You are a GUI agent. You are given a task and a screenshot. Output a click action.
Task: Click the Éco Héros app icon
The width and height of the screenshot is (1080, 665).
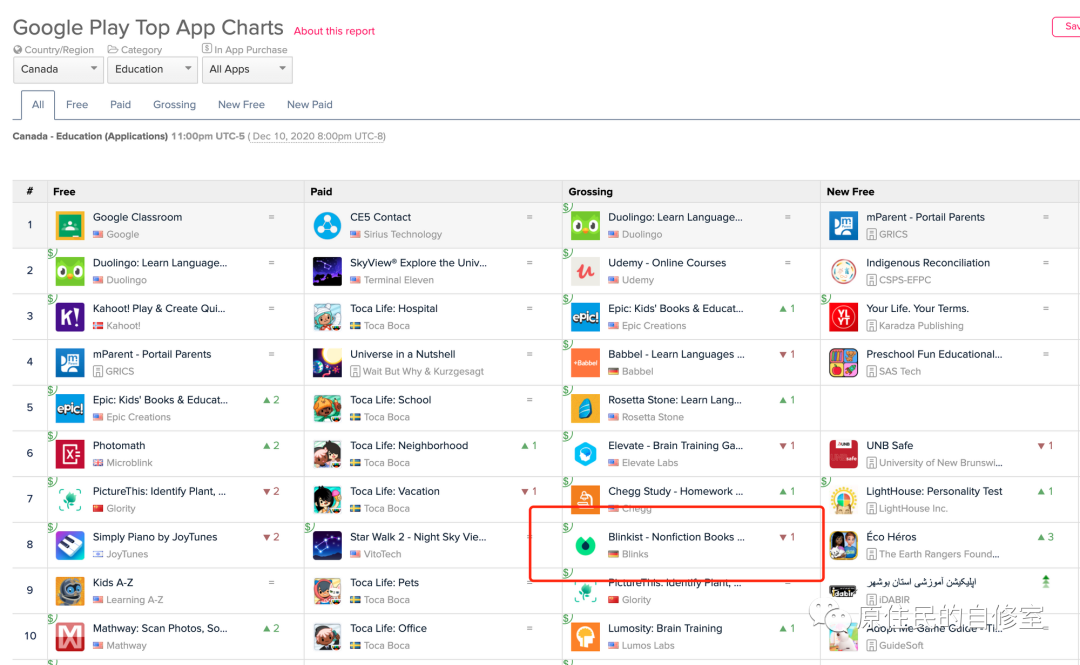(x=843, y=546)
